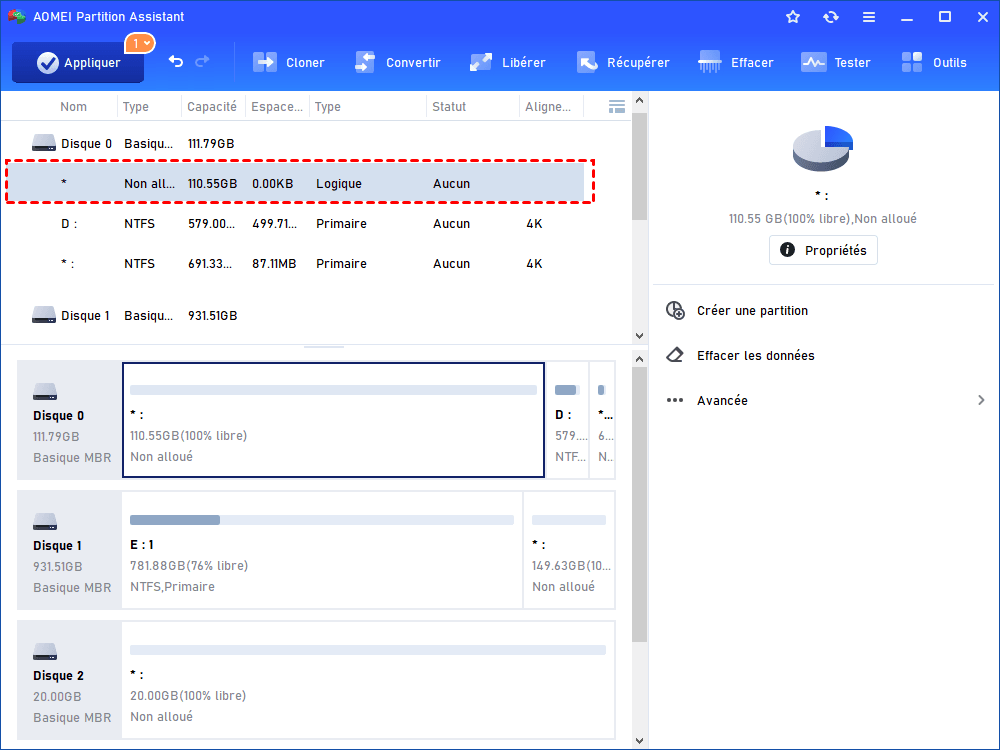Click the star favorite icon in title bar
Viewport: 1000px width, 750px height.
(793, 17)
